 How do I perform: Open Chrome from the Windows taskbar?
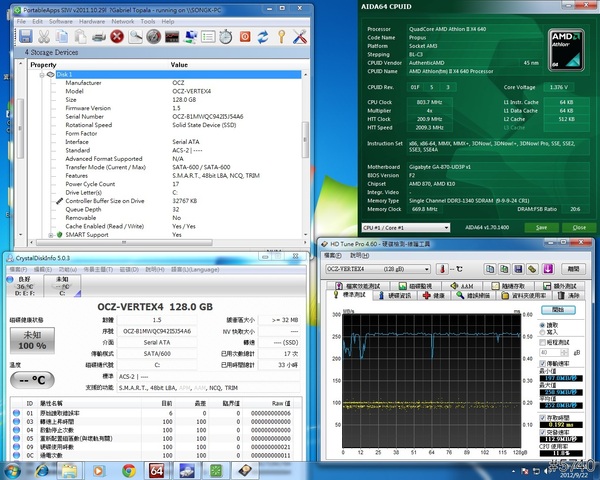click(128, 470)
